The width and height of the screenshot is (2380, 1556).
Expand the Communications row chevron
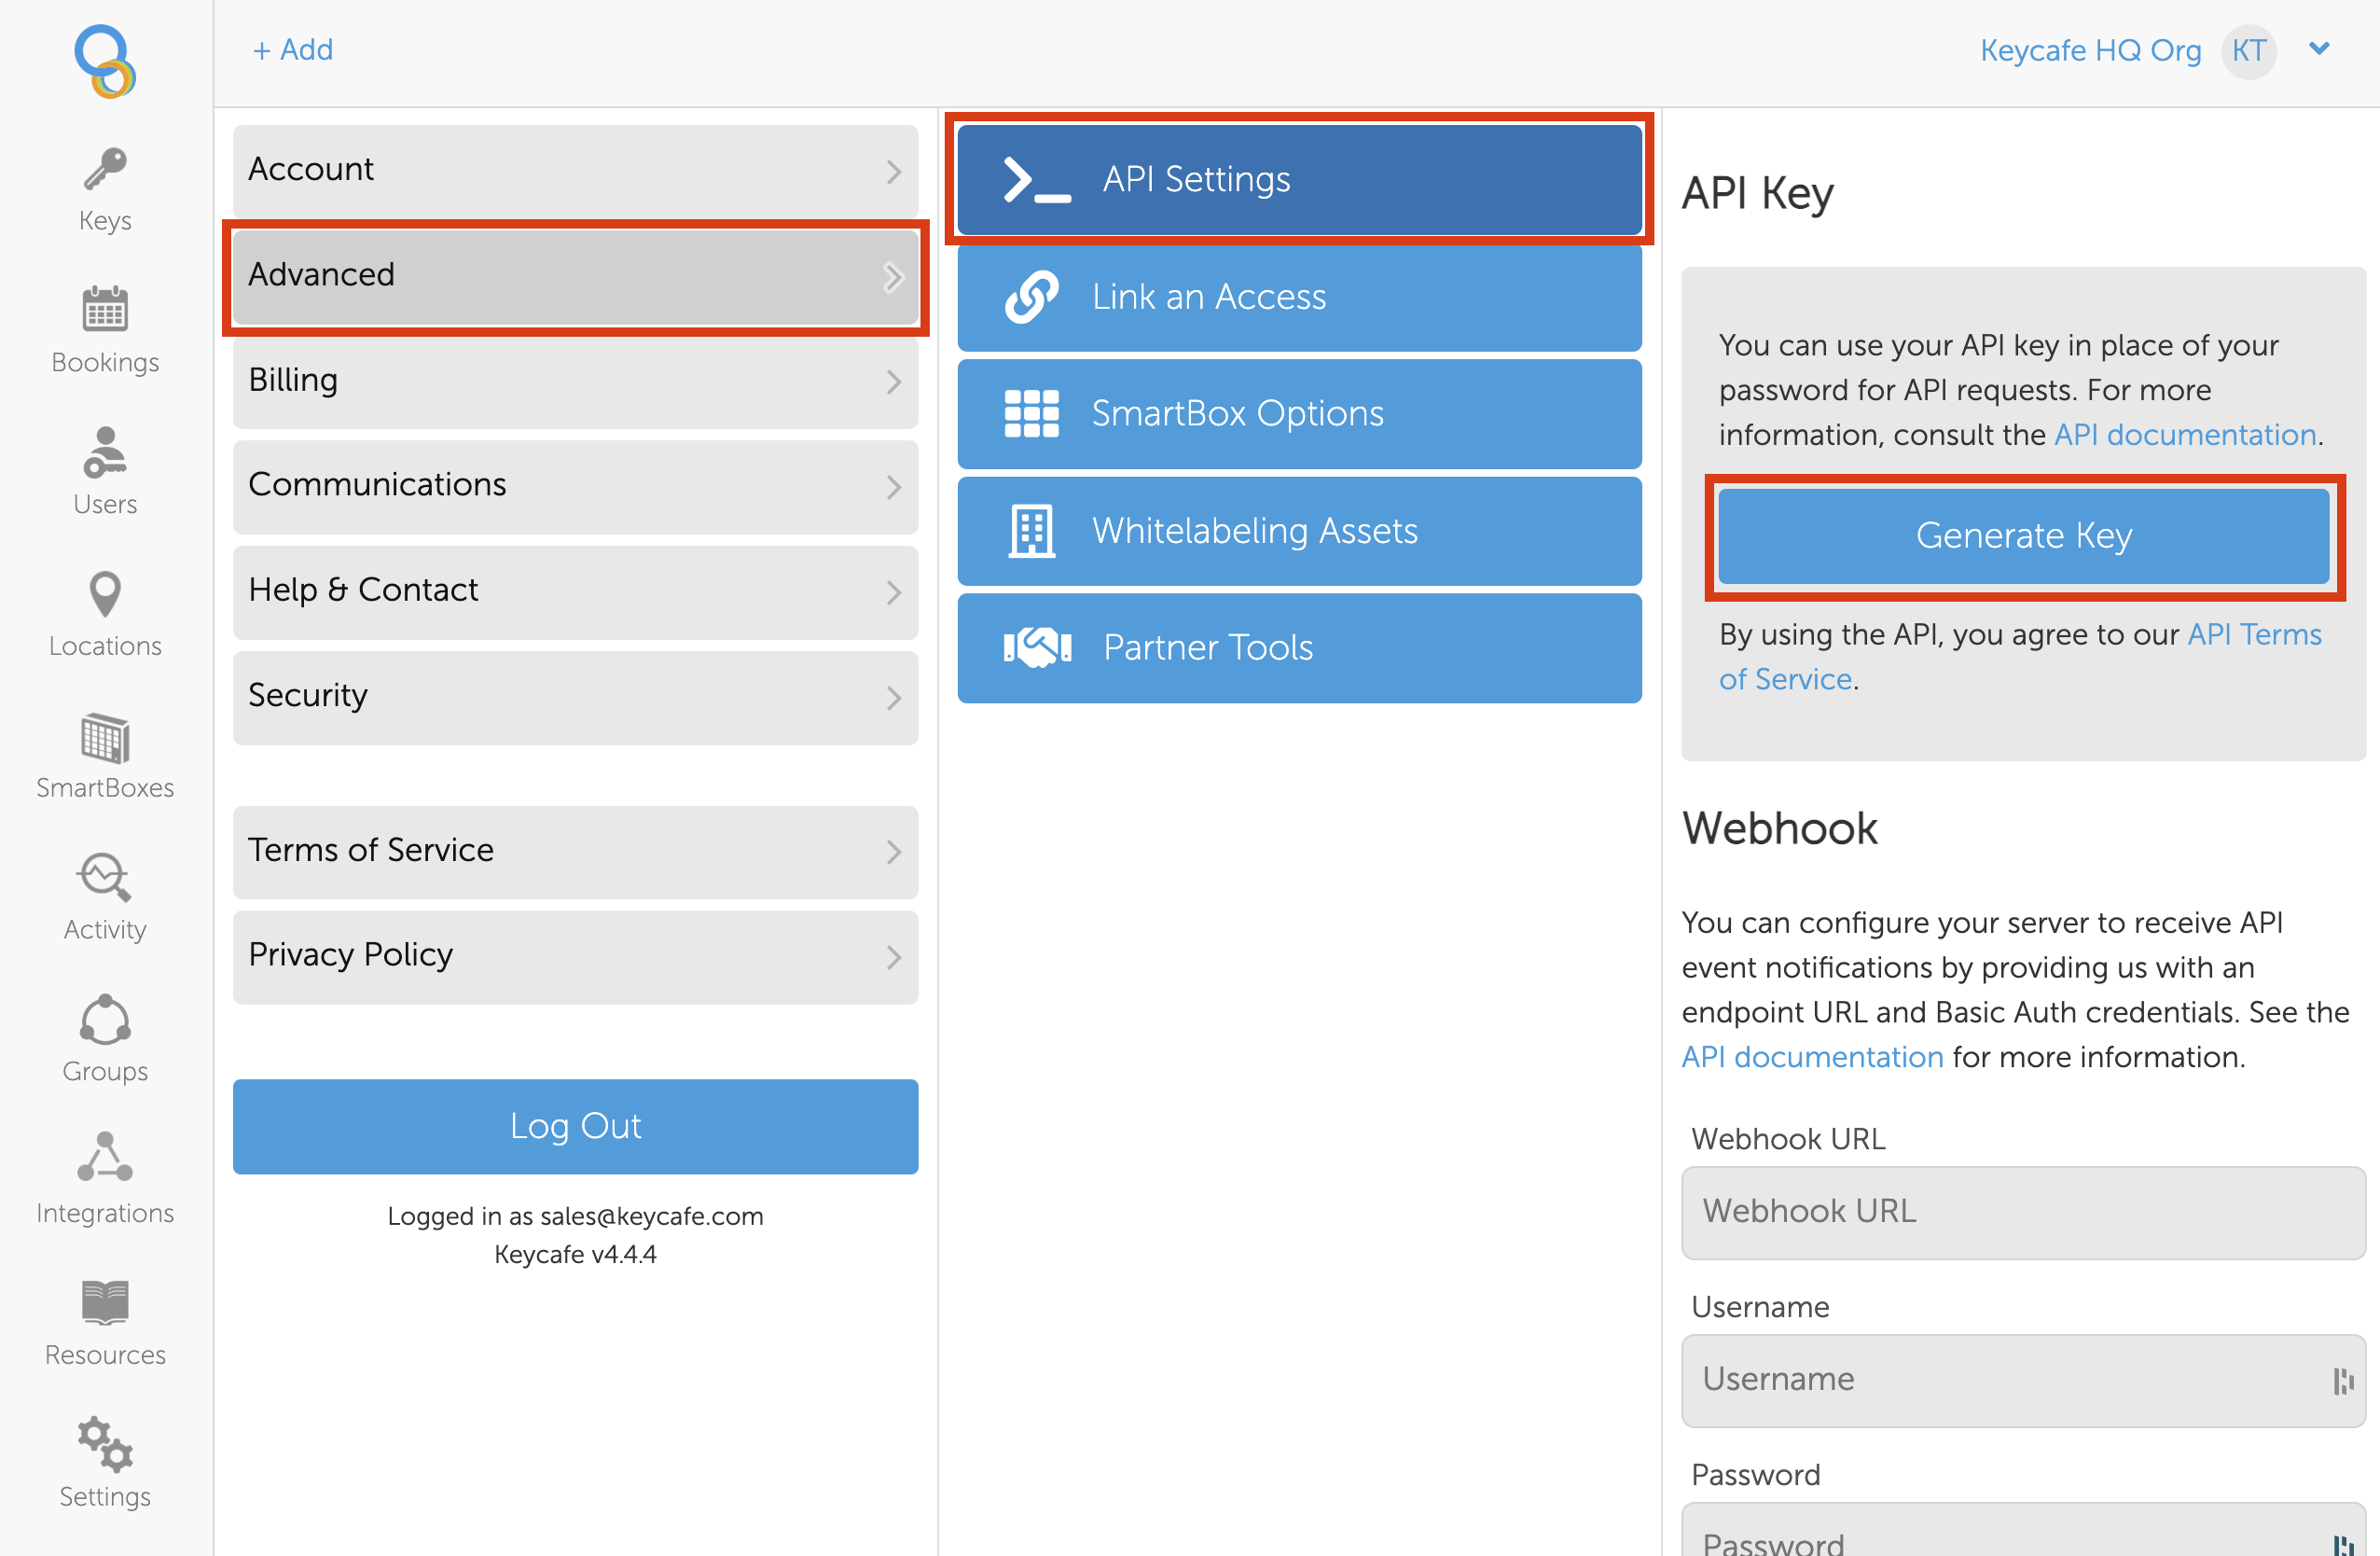(x=893, y=487)
